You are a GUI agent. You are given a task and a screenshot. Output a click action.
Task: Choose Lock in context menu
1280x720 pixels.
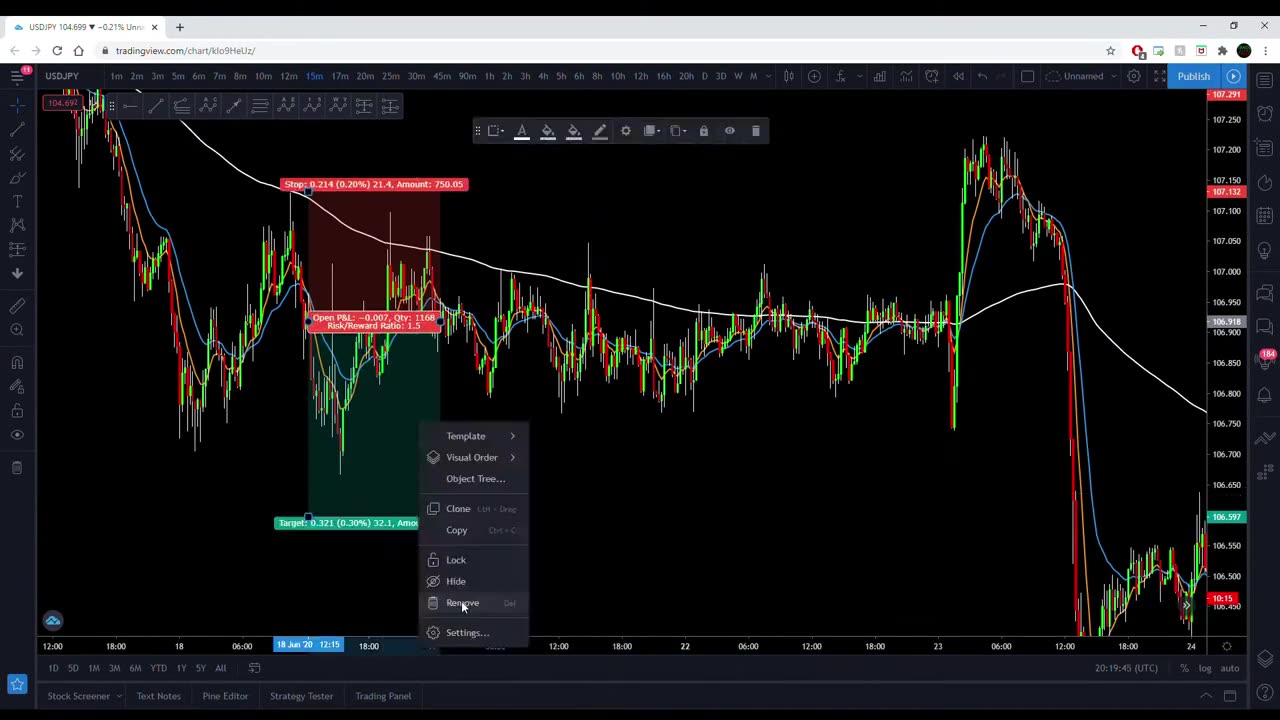coord(474,560)
